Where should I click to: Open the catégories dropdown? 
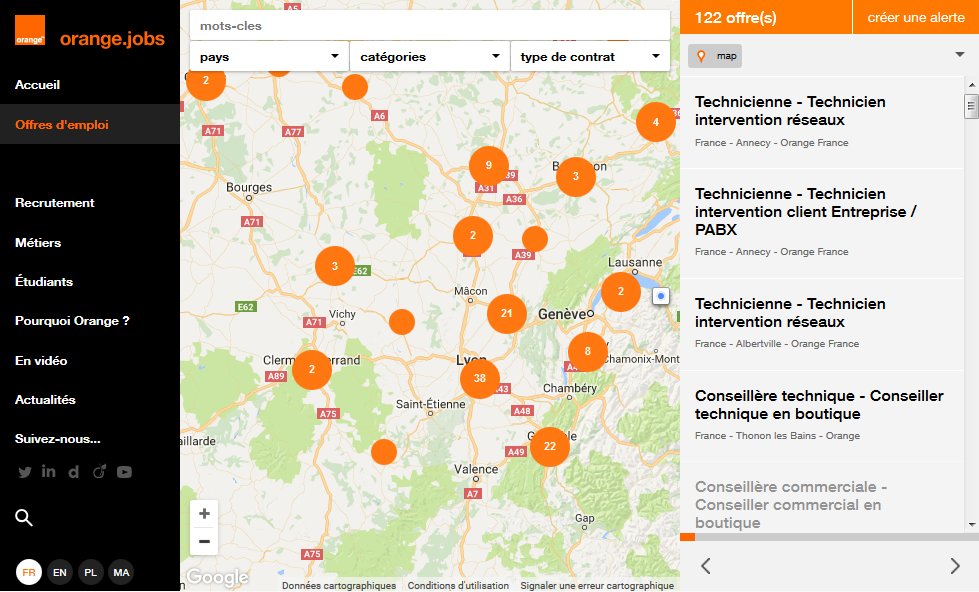[430, 57]
